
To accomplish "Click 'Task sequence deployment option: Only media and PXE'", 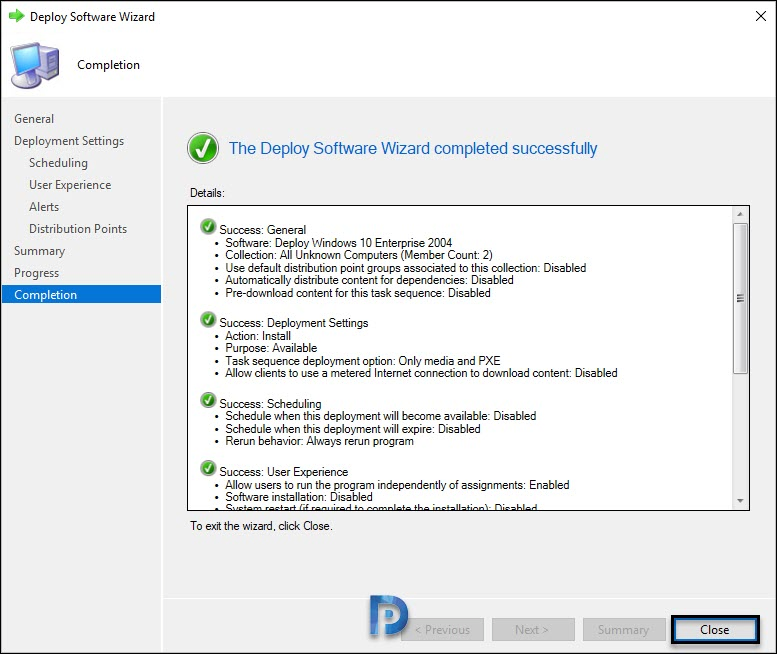I will pos(363,361).
